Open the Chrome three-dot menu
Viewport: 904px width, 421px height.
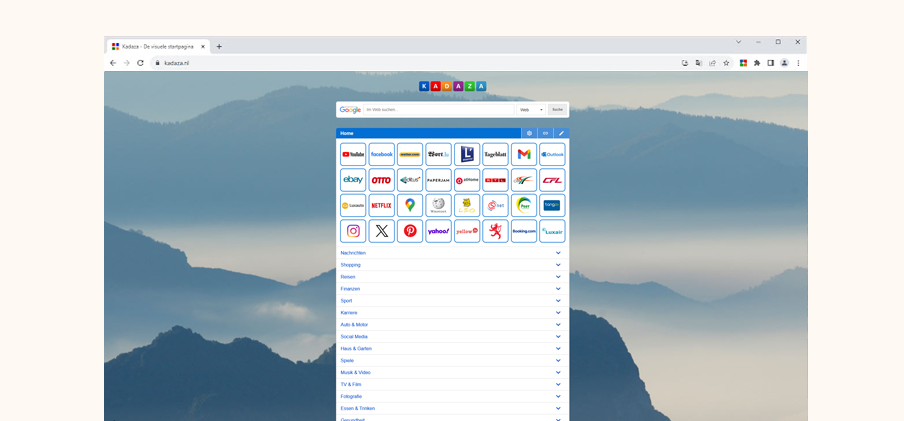pos(798,63)
